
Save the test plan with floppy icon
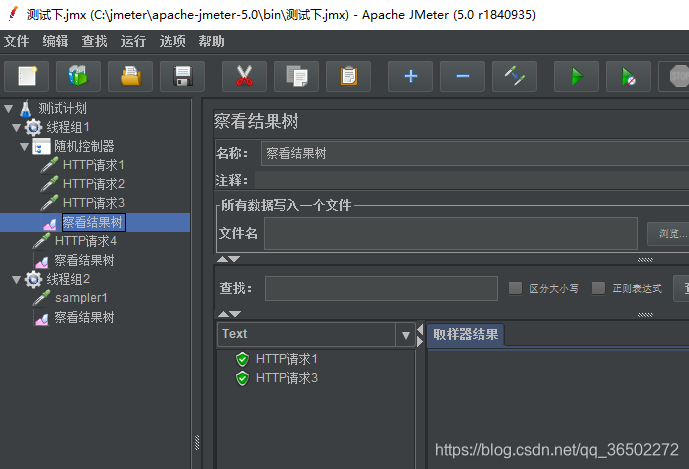click(182, 76)
